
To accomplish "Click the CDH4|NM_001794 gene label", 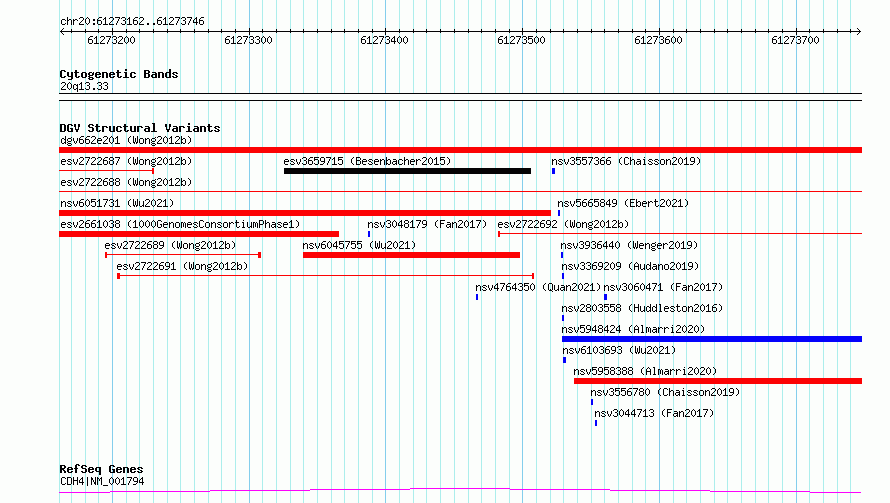I will point(102,481).
